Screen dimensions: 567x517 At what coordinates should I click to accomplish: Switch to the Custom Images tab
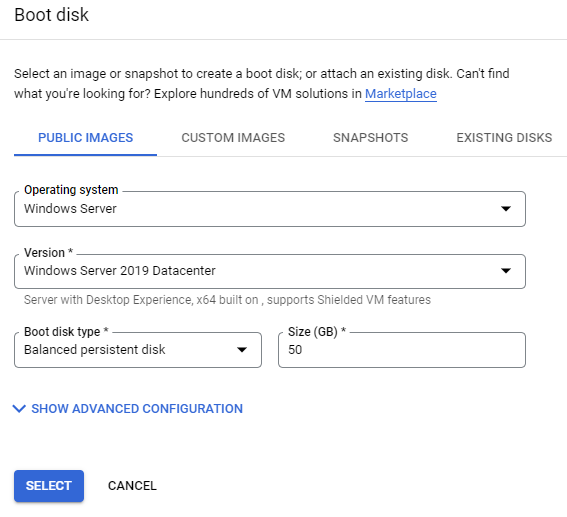click(x=233, y=138)
